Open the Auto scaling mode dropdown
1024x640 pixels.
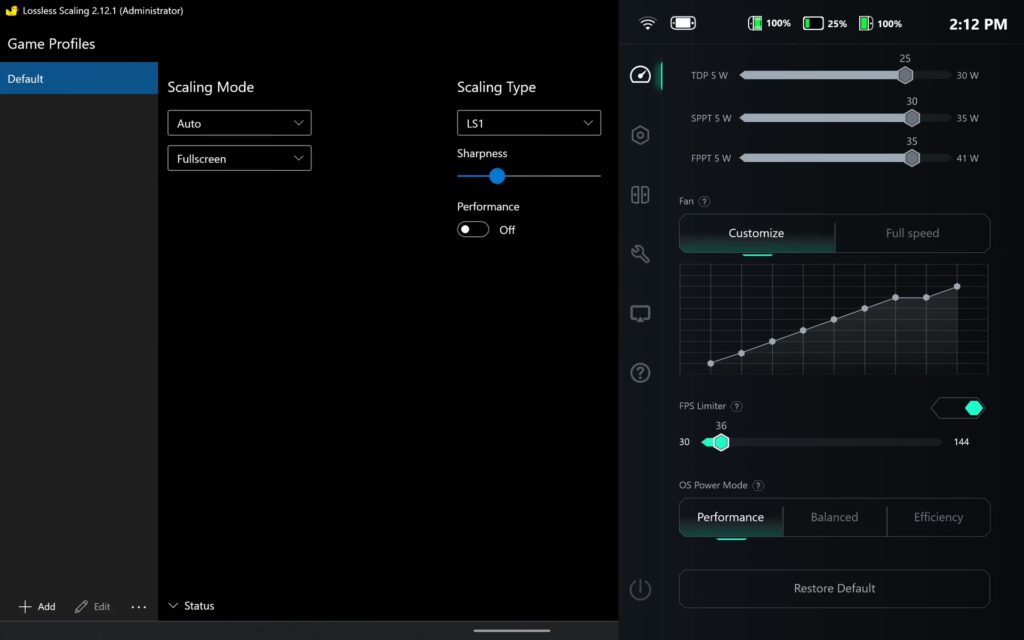239,123
